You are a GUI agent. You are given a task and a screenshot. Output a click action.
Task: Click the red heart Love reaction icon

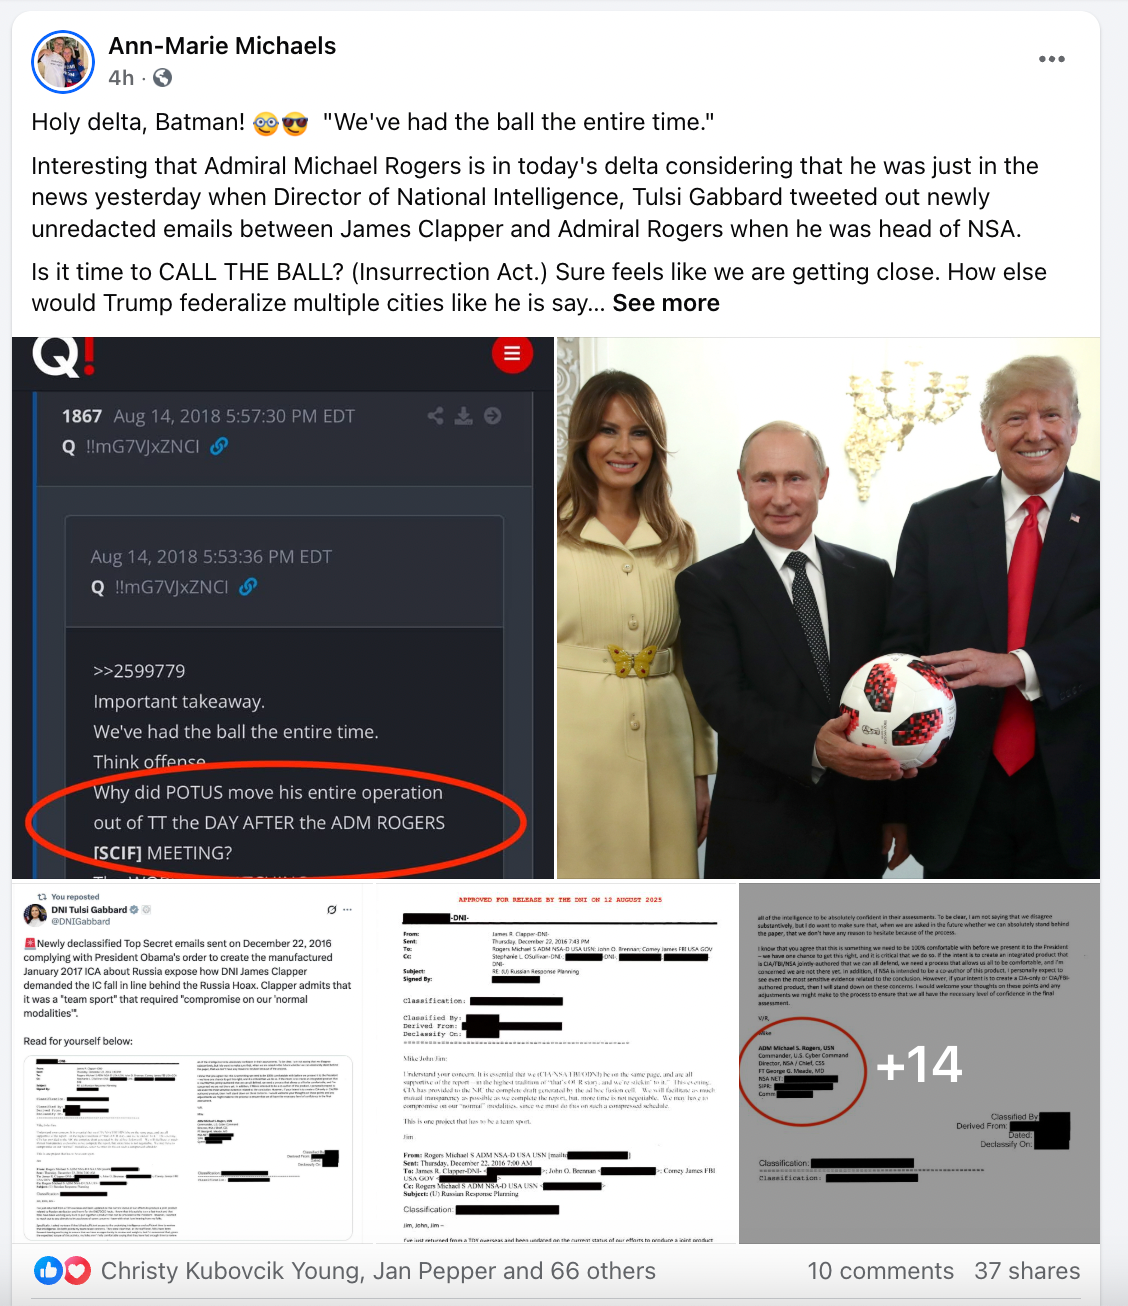click(x=77, y=1270)
